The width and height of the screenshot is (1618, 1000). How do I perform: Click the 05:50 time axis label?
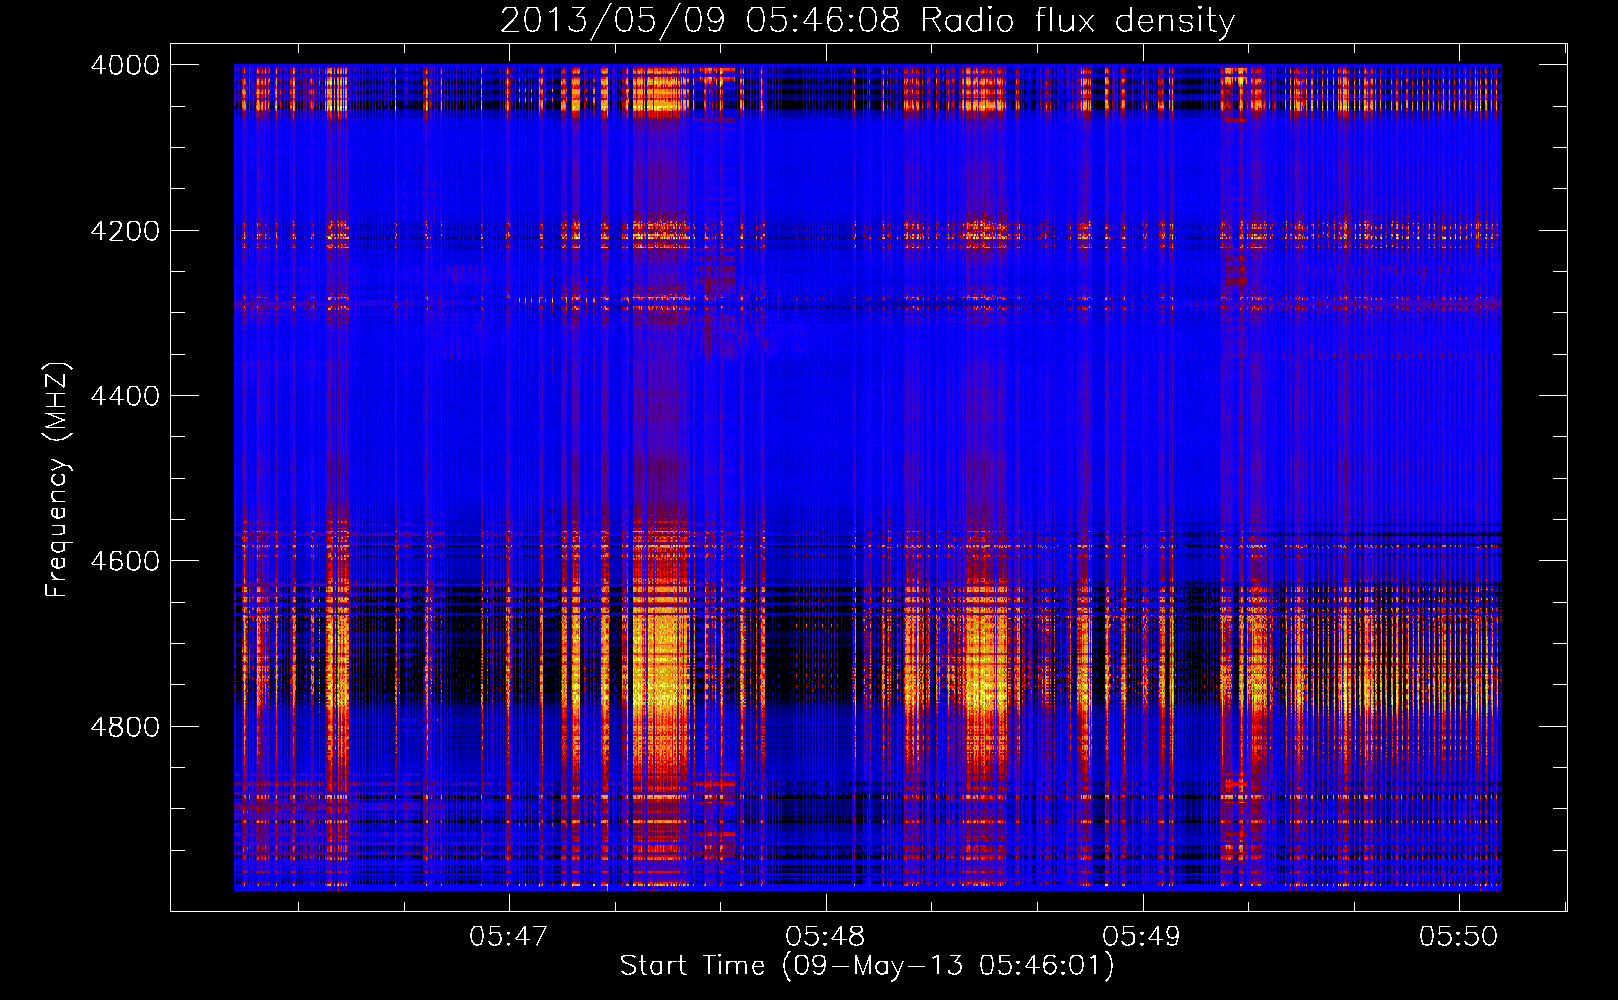[x=1459, y=936]
